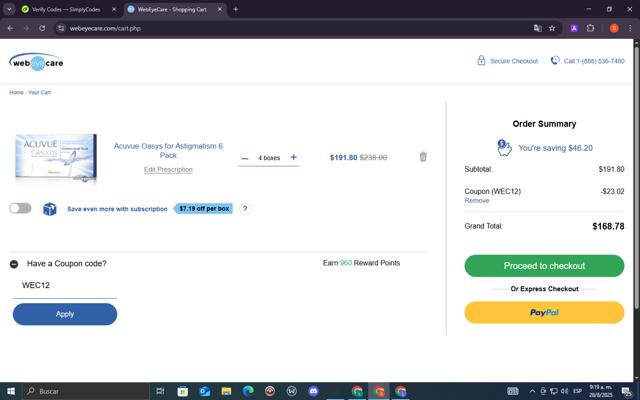Screen dimensions: 640x400
Task: Click the taskbar clock and date
Action: (600, 391)
